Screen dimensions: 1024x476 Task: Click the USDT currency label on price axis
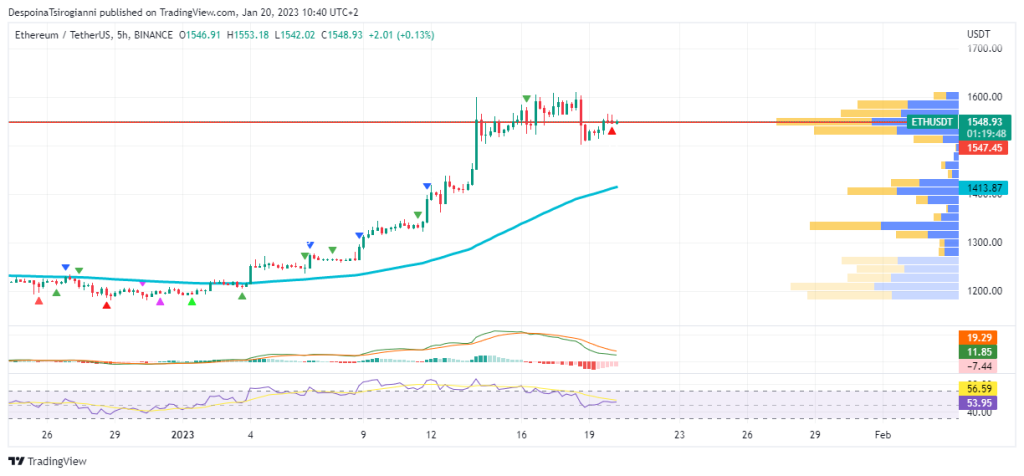pyautogui.click(x=978, y=34)
